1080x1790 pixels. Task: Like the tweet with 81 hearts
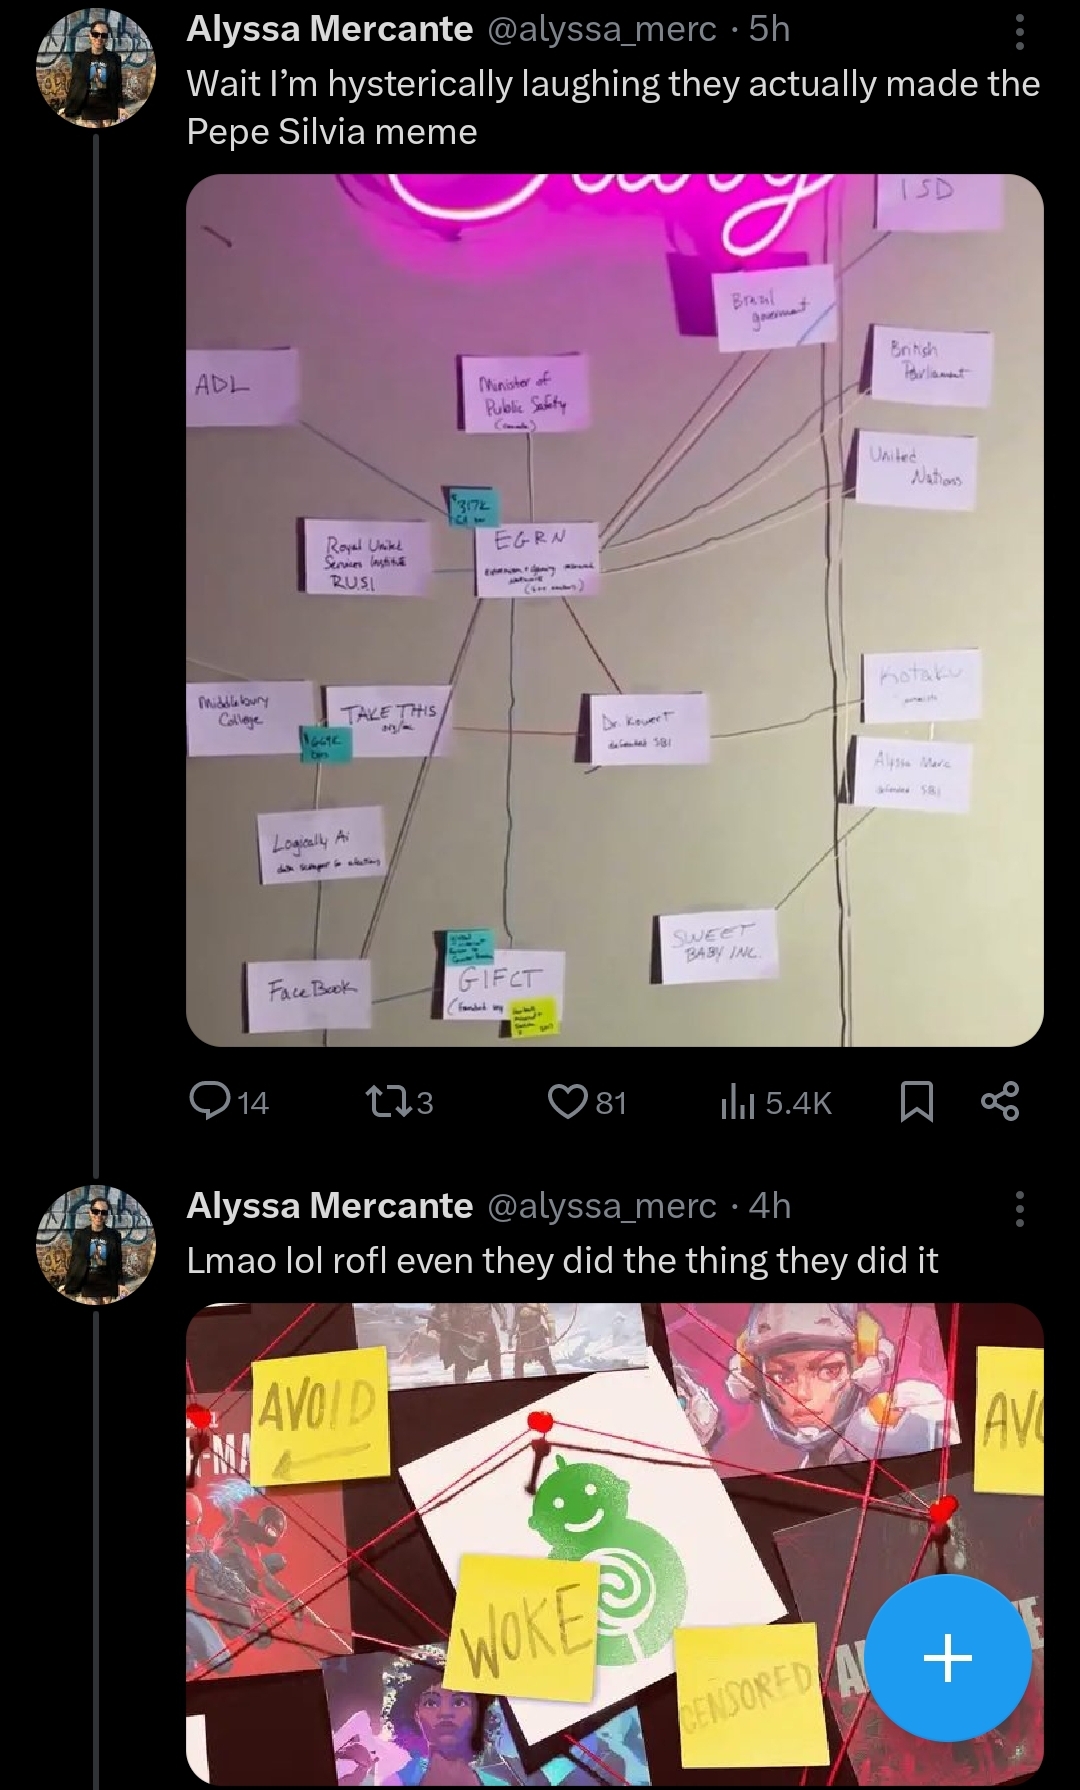587,1102
